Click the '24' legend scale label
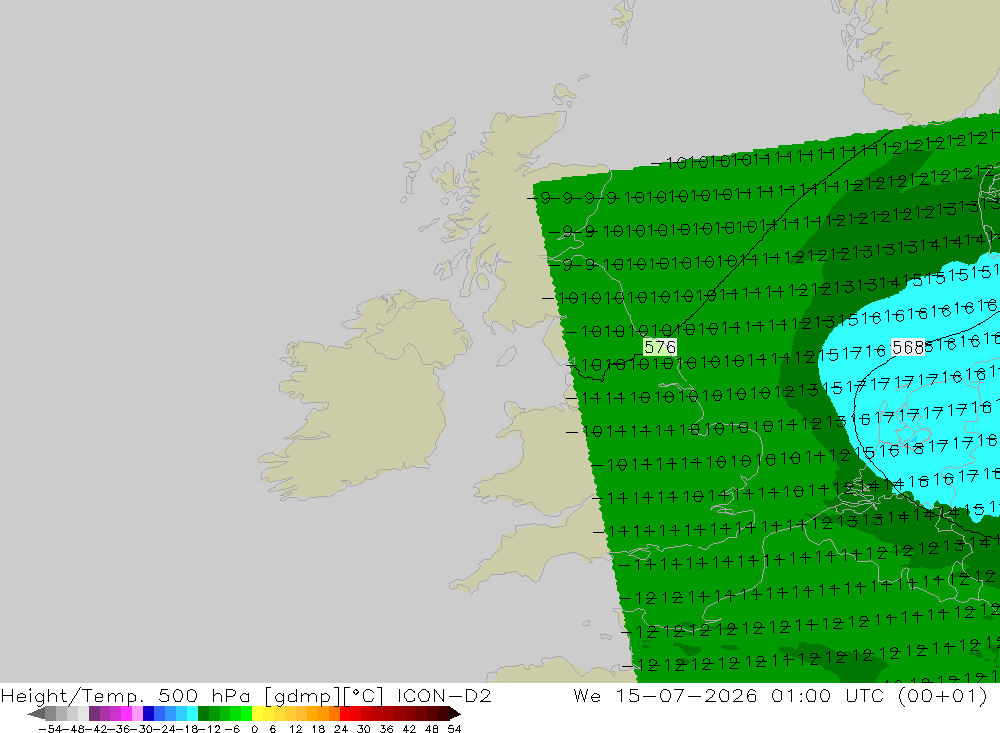 [341, 729]
